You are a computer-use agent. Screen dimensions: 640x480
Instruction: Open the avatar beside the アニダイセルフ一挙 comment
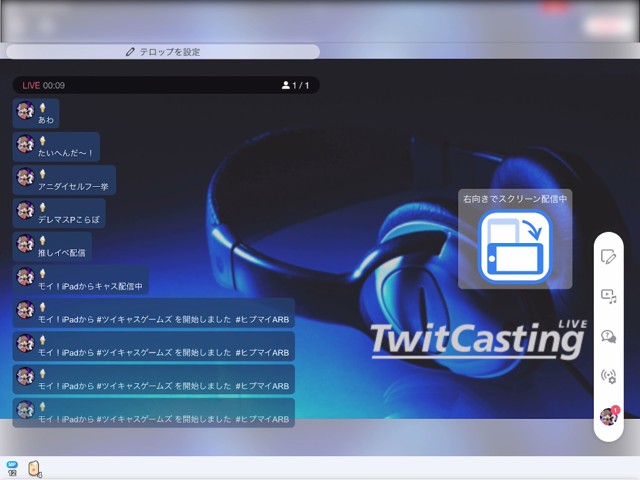[25, 177]
